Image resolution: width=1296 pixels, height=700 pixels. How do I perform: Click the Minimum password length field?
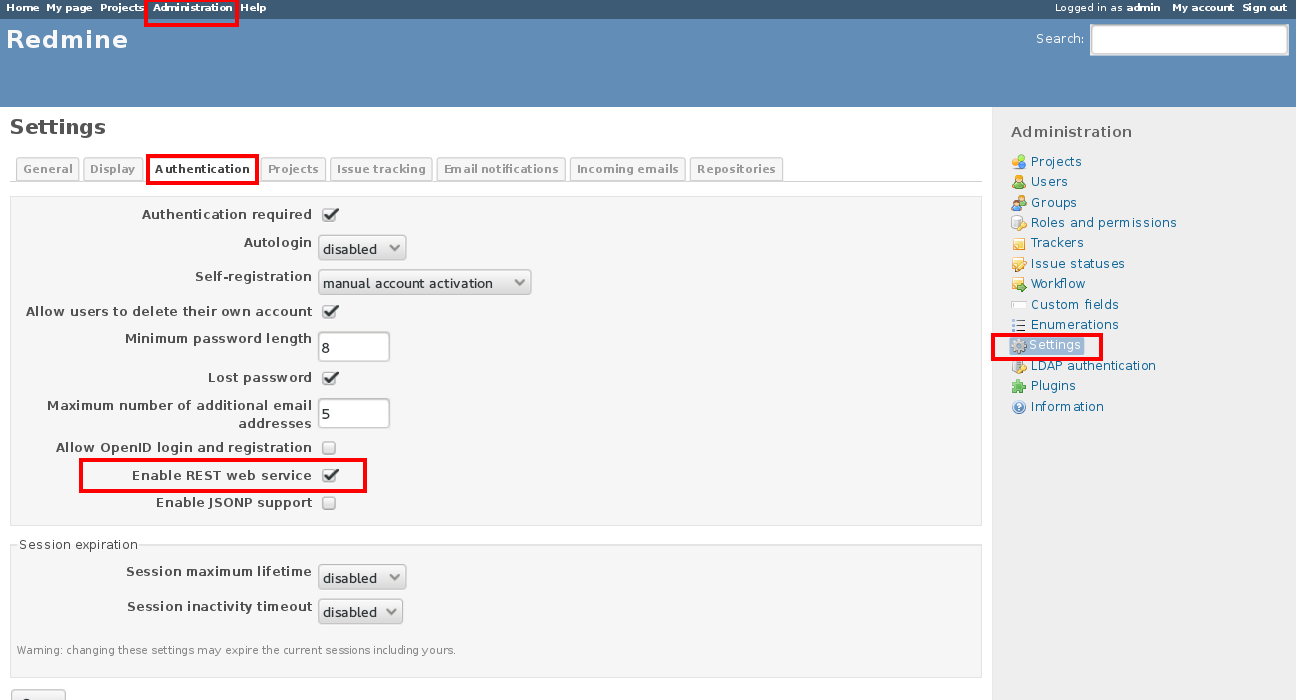pyautogui.click(x=354, y=347)
